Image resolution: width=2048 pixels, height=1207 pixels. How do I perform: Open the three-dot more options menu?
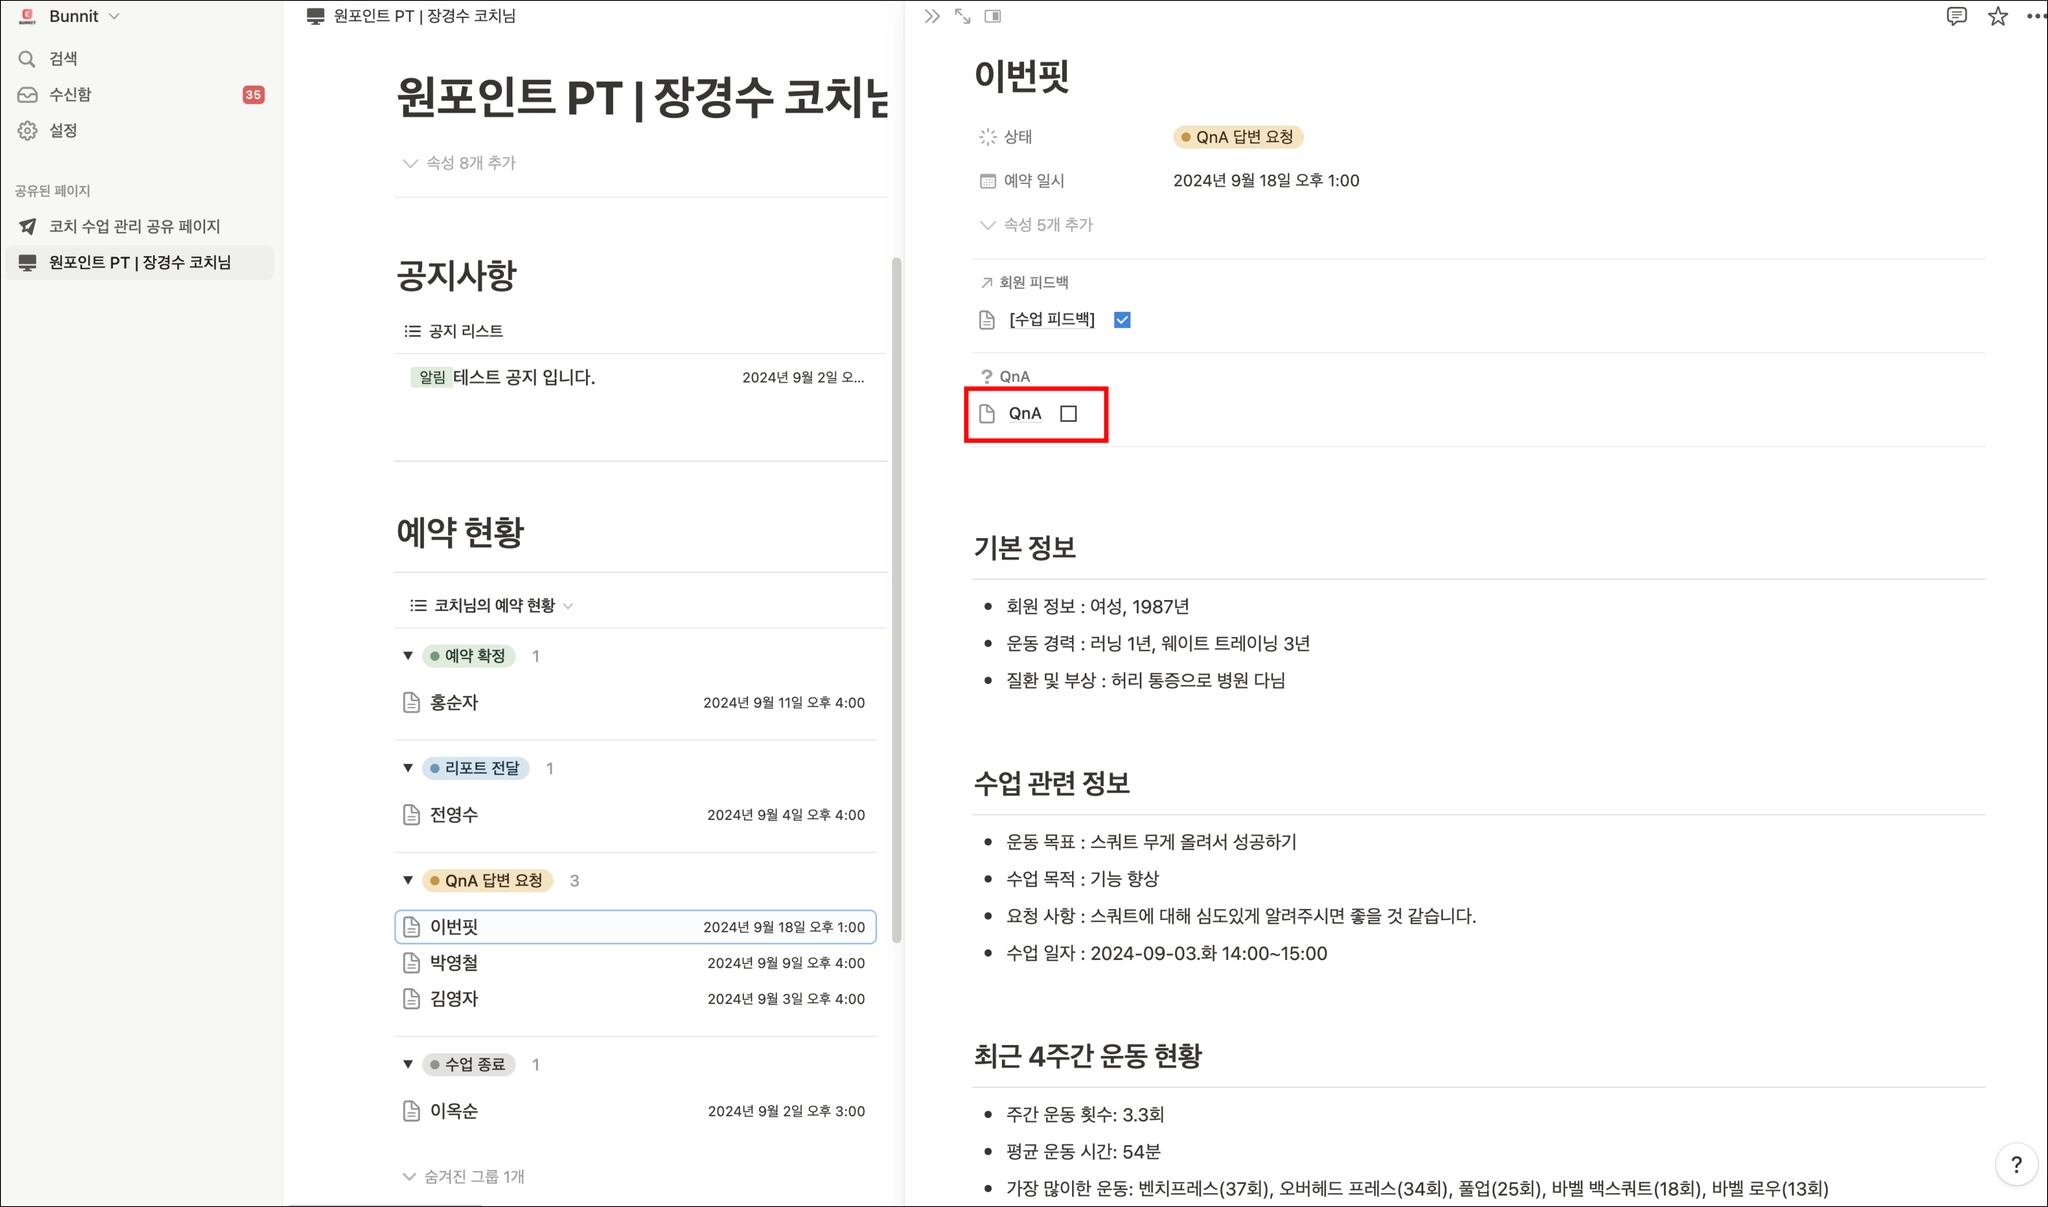pyautogui.click(x=2035, y=16)
